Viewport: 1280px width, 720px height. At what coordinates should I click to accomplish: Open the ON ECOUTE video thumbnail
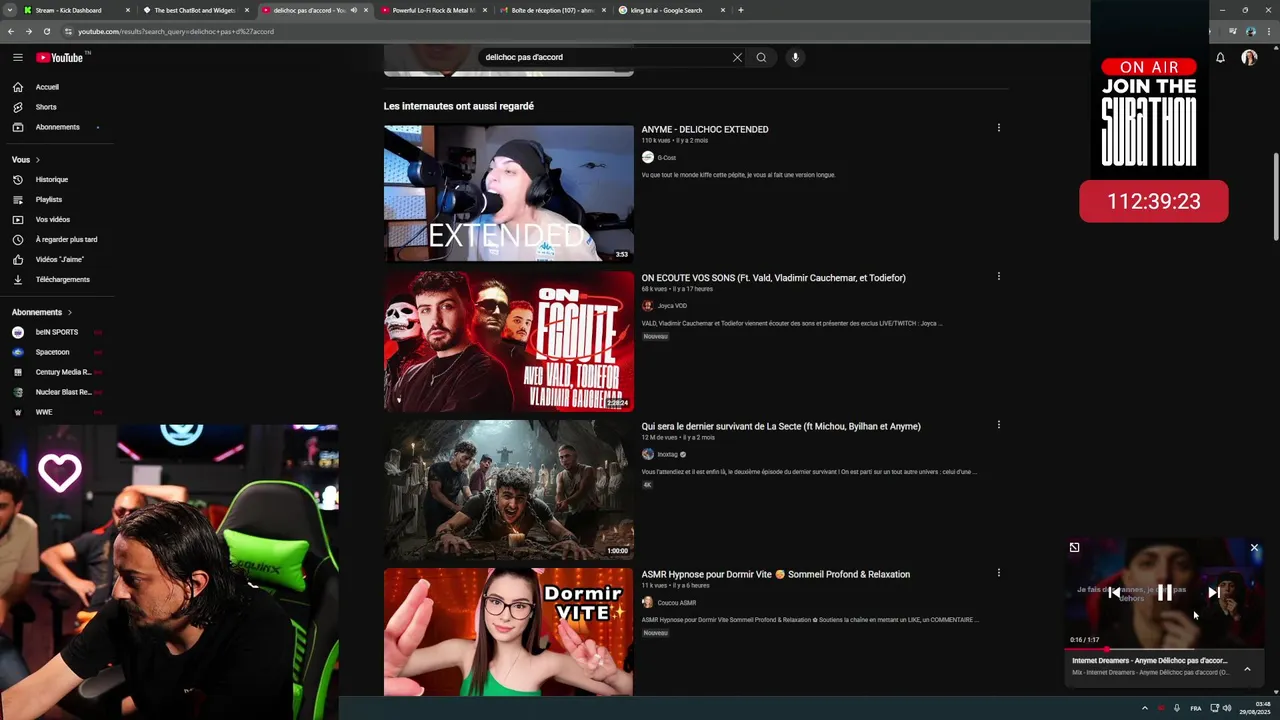point(508,341)
